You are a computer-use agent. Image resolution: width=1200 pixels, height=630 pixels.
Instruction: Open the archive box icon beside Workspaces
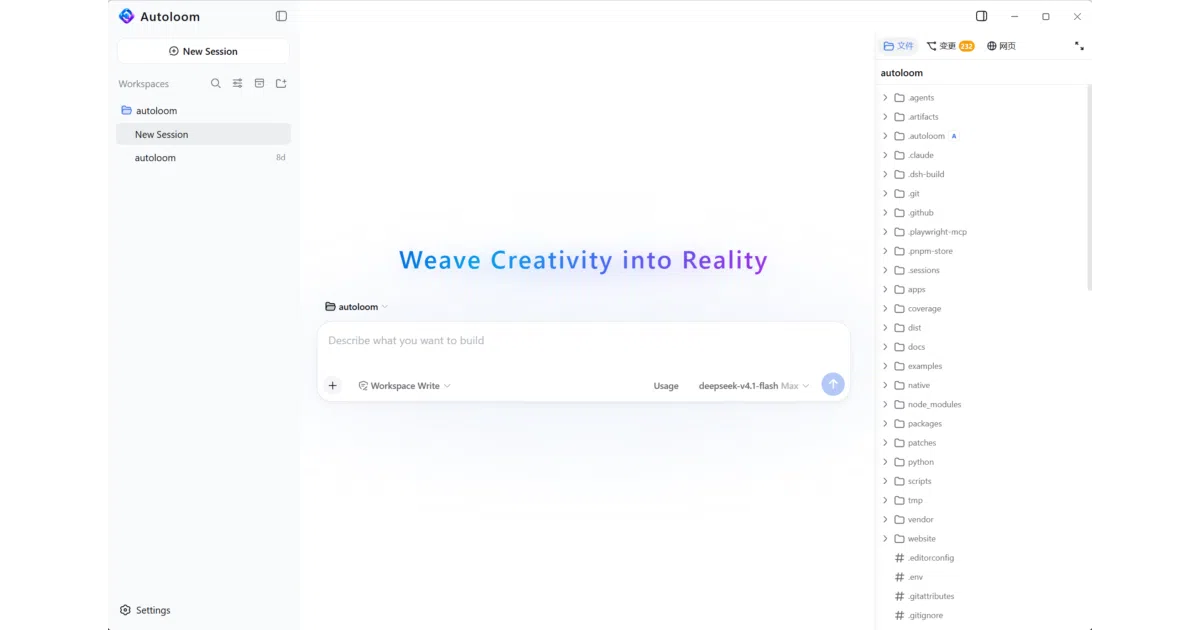[260, 84]
